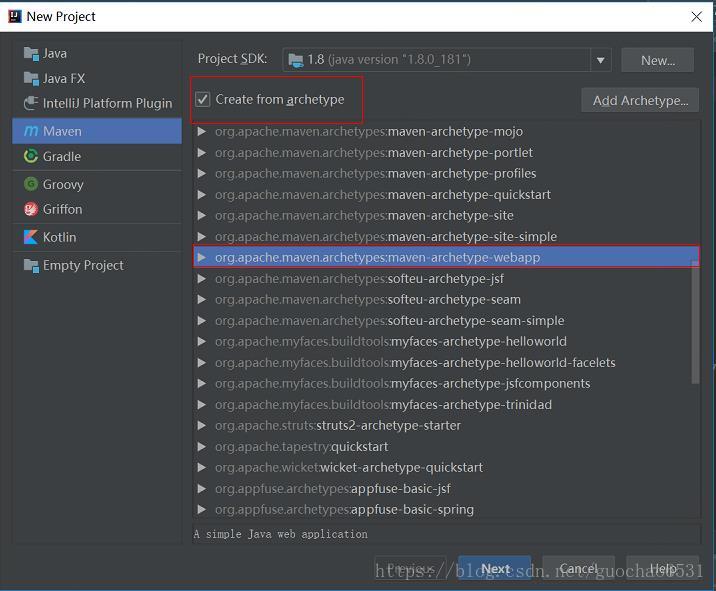Screen dimensions: 716x591
Task: Click the Gradle icon
Action: pyautogui.click(x=31, y=156)
